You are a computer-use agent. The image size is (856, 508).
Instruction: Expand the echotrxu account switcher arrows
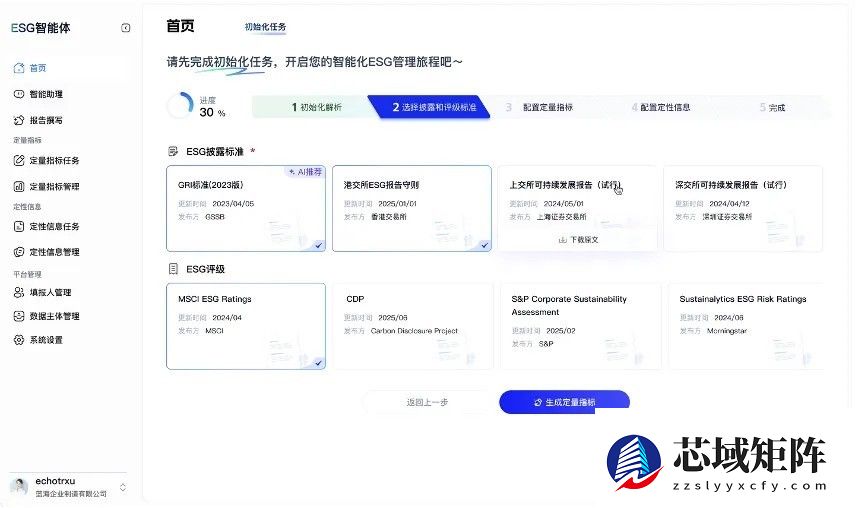[x=123, y=487]
